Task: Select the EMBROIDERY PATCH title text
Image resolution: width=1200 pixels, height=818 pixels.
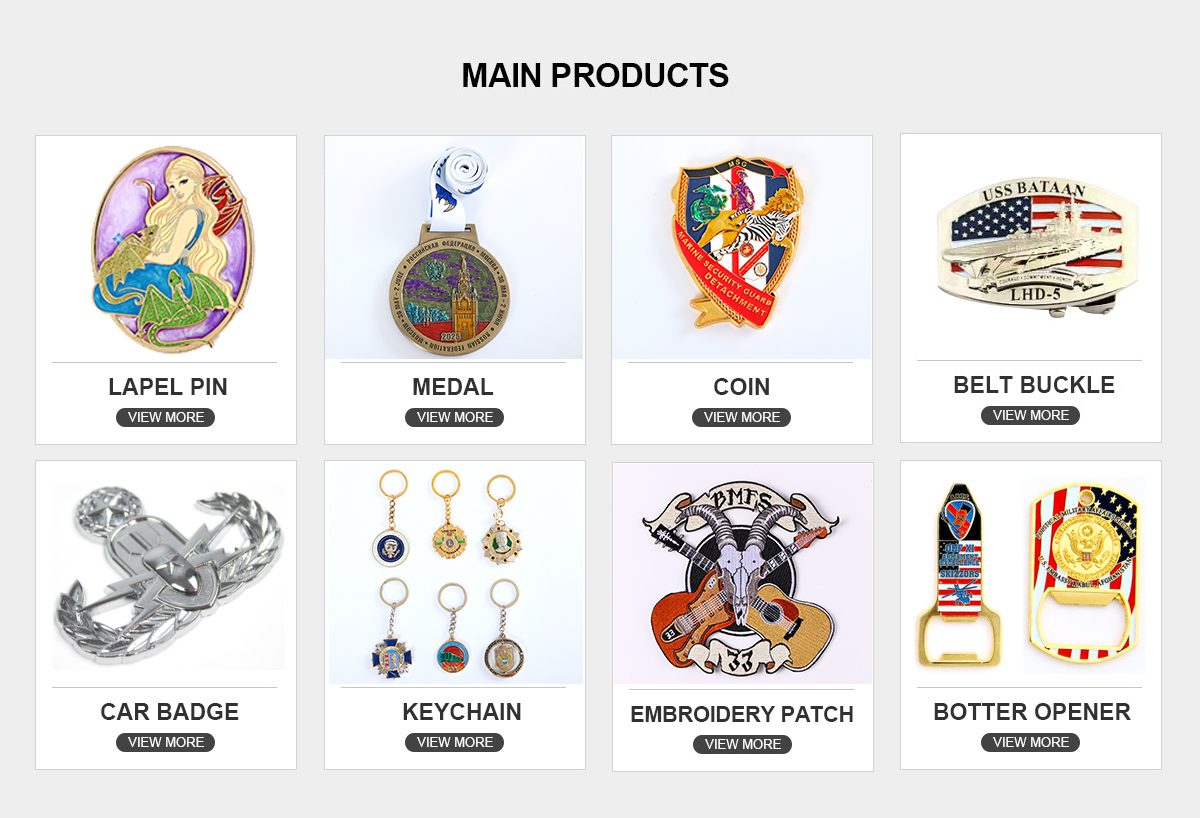Action: click(x=742, y=715)
